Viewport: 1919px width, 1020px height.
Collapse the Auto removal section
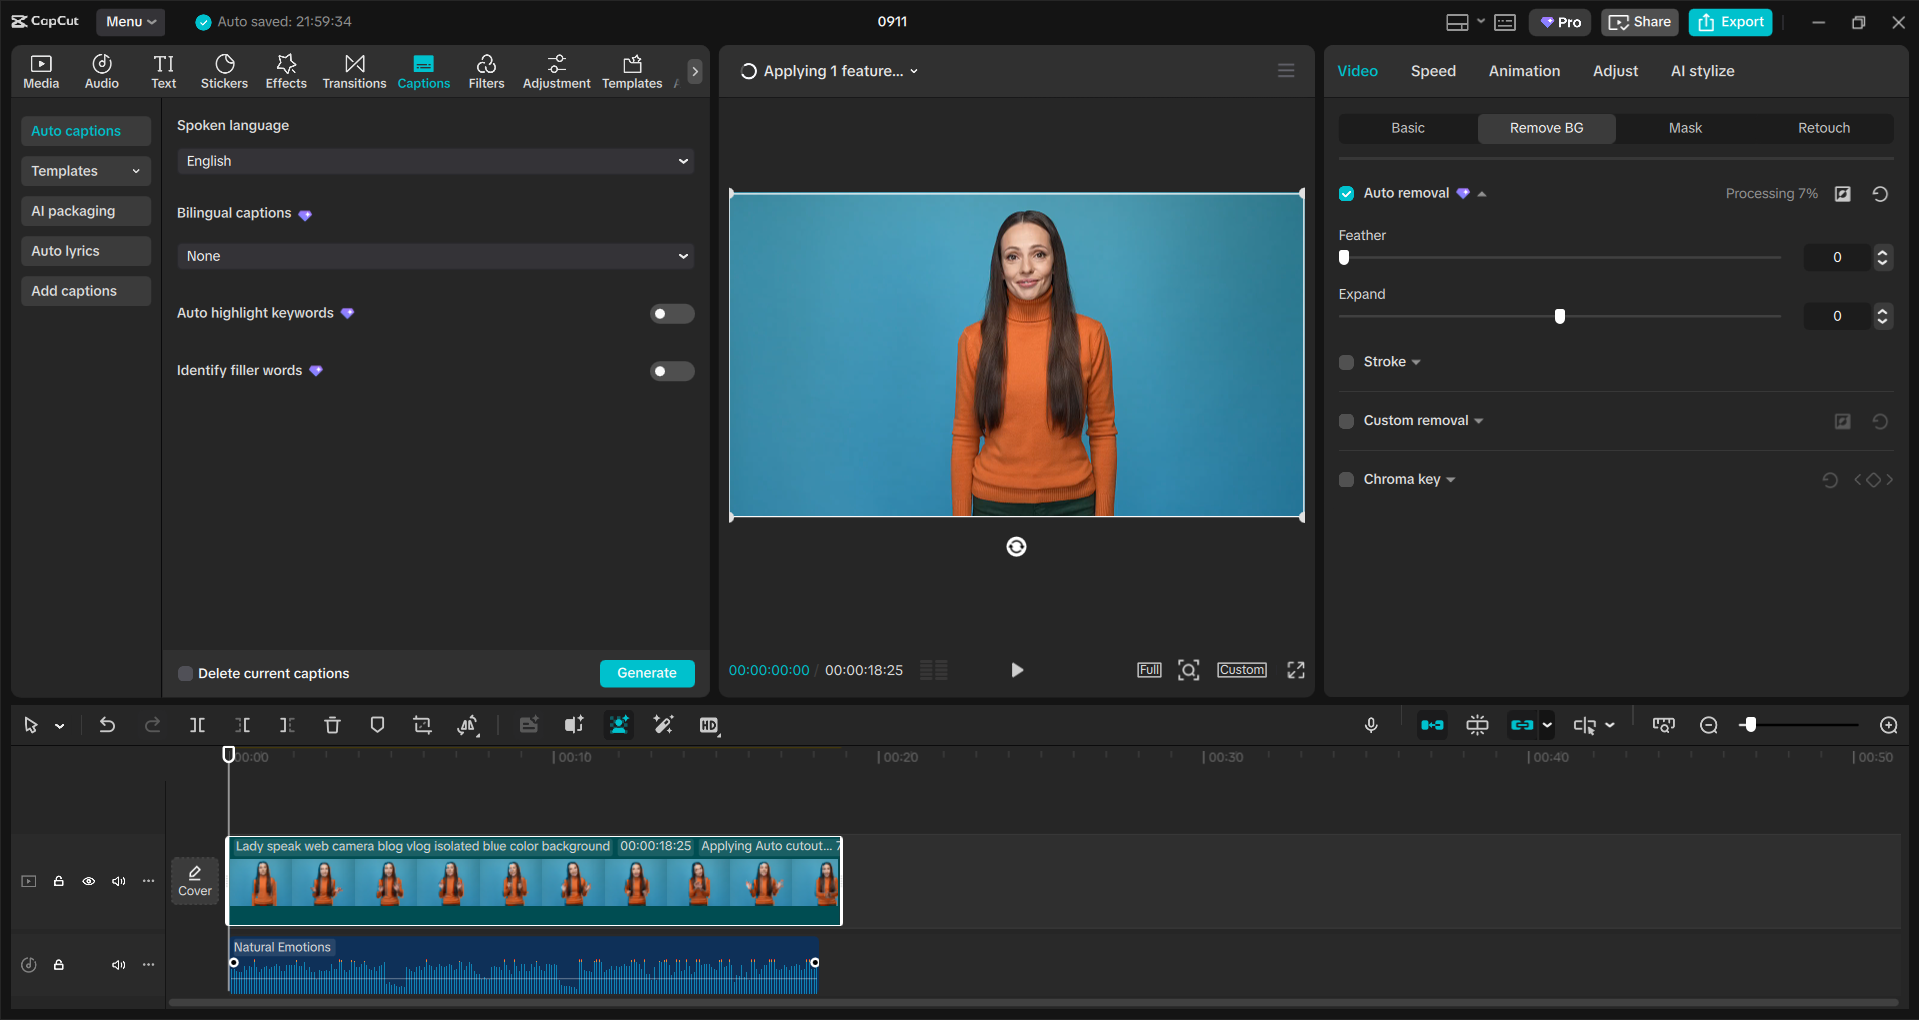[x=1484, y=193]
